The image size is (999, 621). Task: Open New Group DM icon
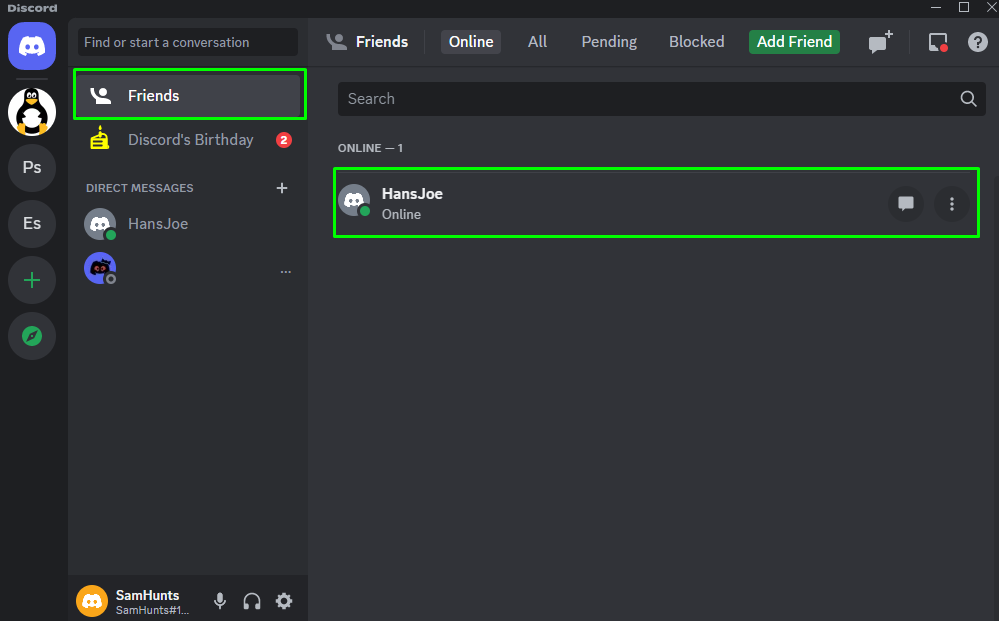(880, 42)
